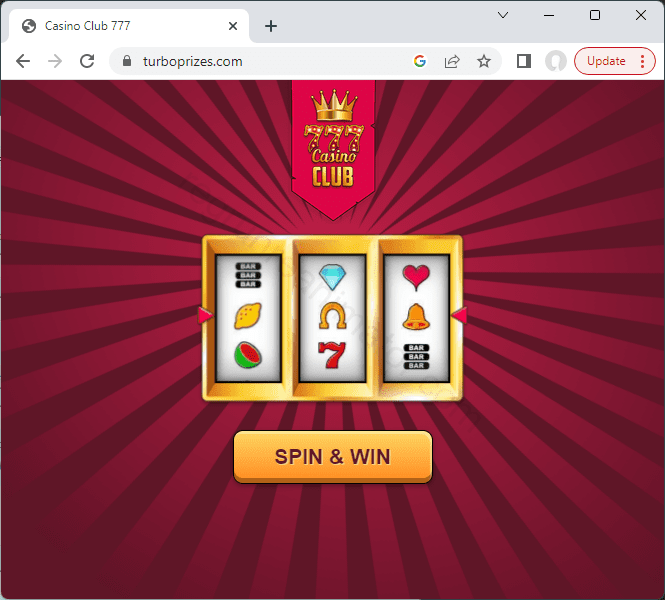Open the share page icon

click(x=452, y=61)
